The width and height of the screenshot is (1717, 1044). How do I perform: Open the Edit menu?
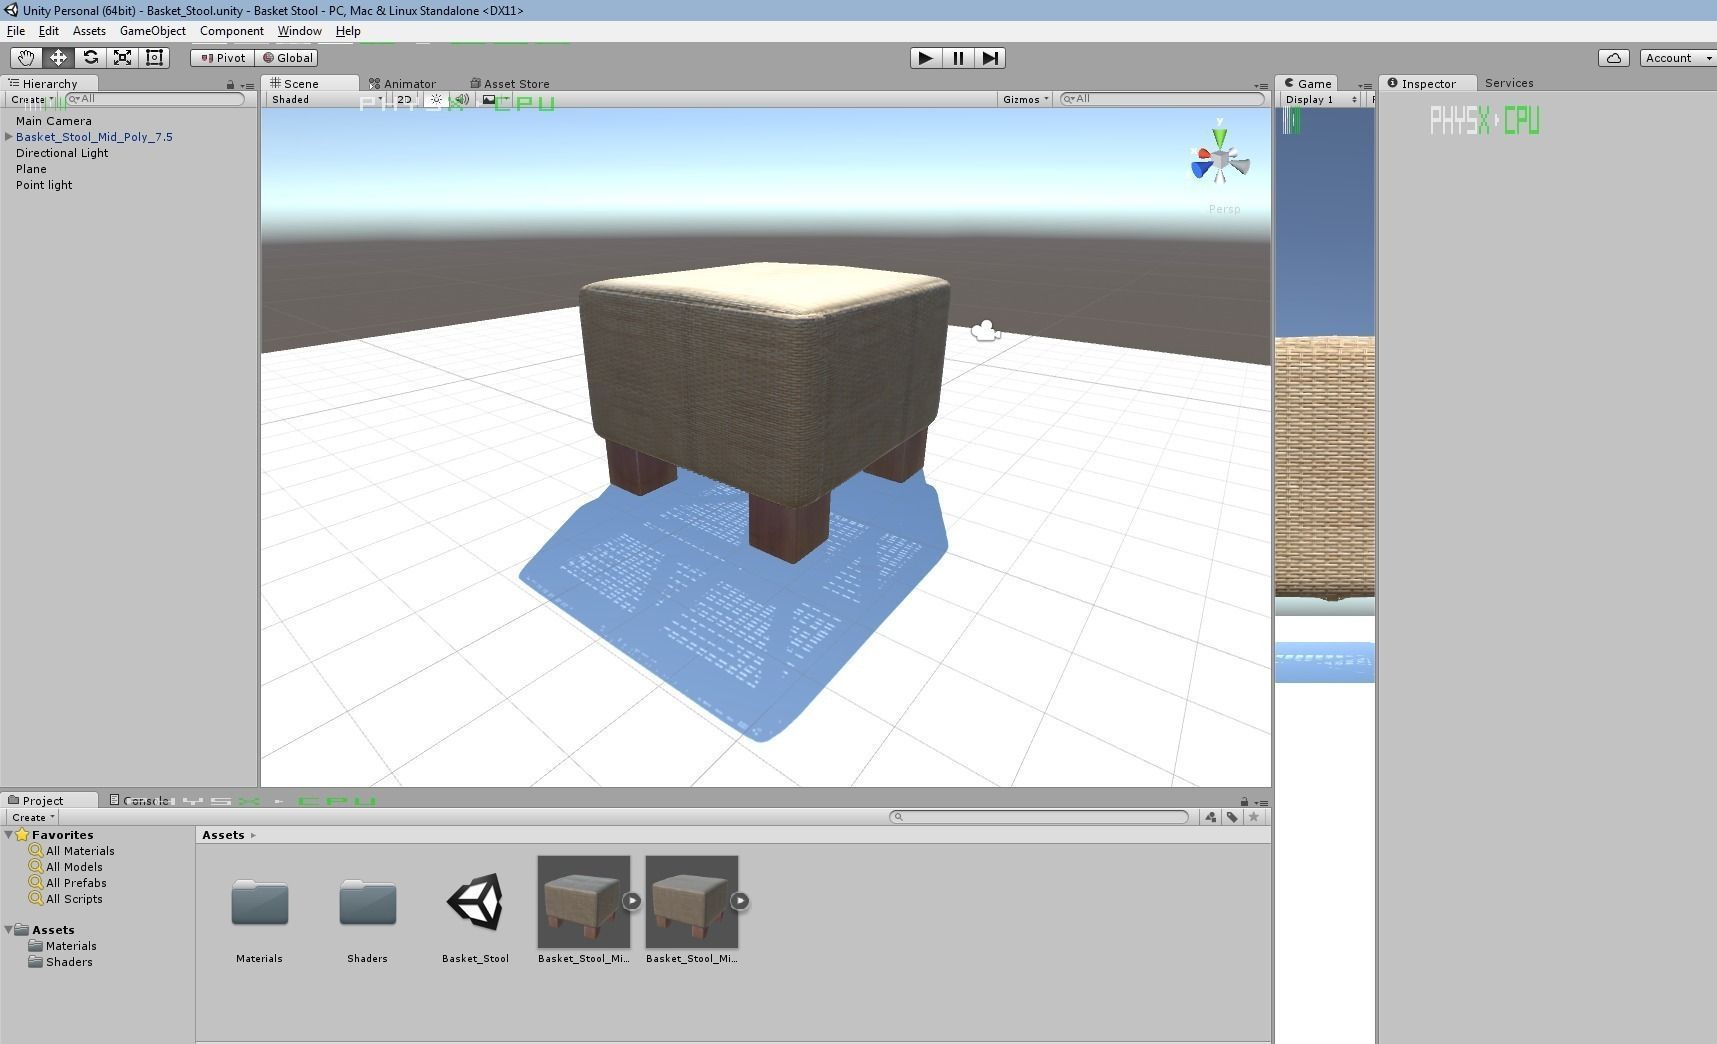click(x=48, y=31)
